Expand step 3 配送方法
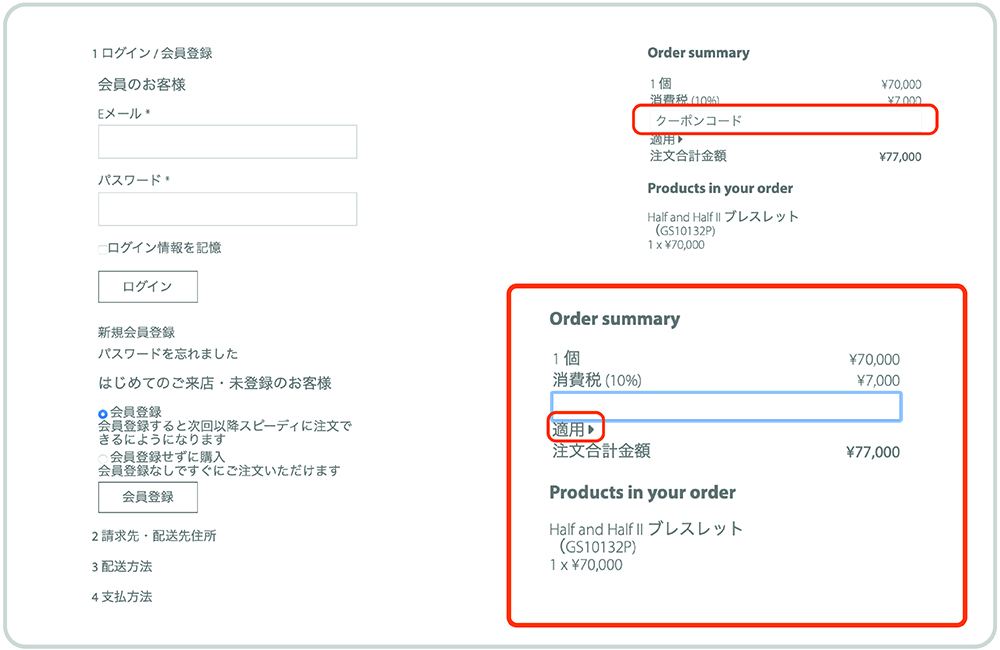The width and height of the screenshot is (1000, 650). [122, 567]
